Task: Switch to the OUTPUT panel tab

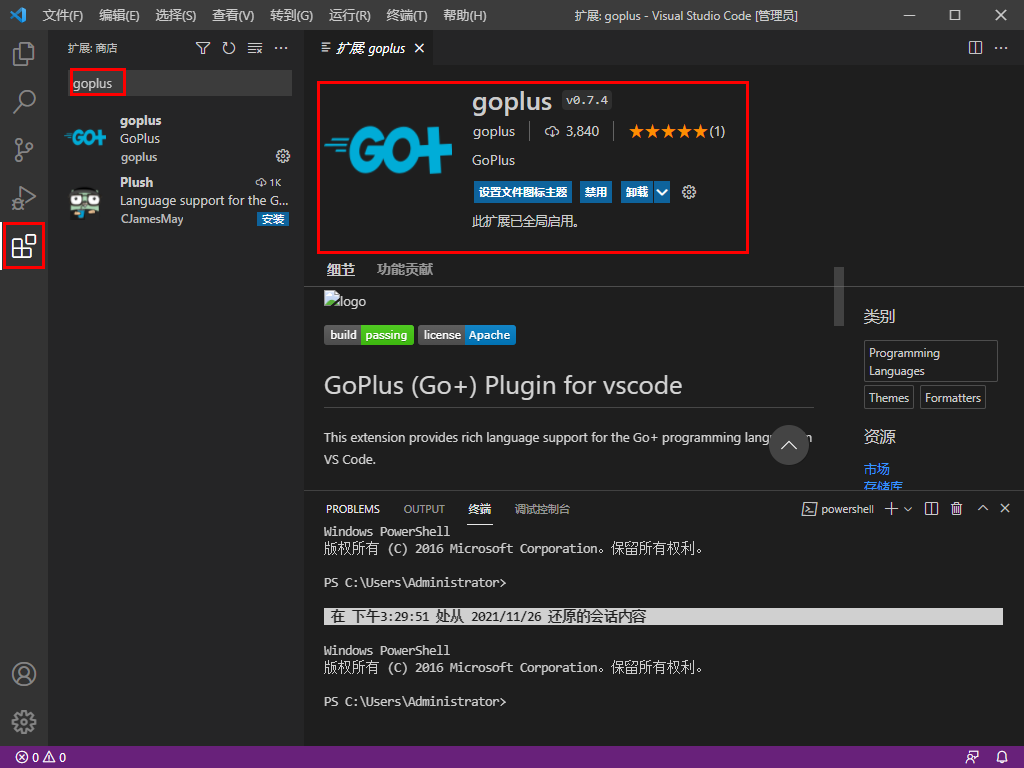Action: point(424,509)
